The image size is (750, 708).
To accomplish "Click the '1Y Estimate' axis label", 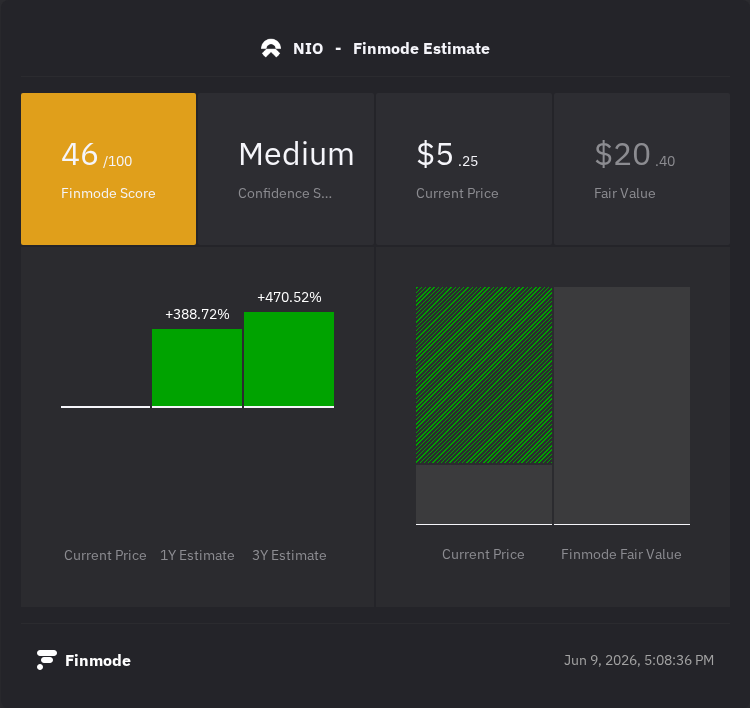I will [197, 555].
